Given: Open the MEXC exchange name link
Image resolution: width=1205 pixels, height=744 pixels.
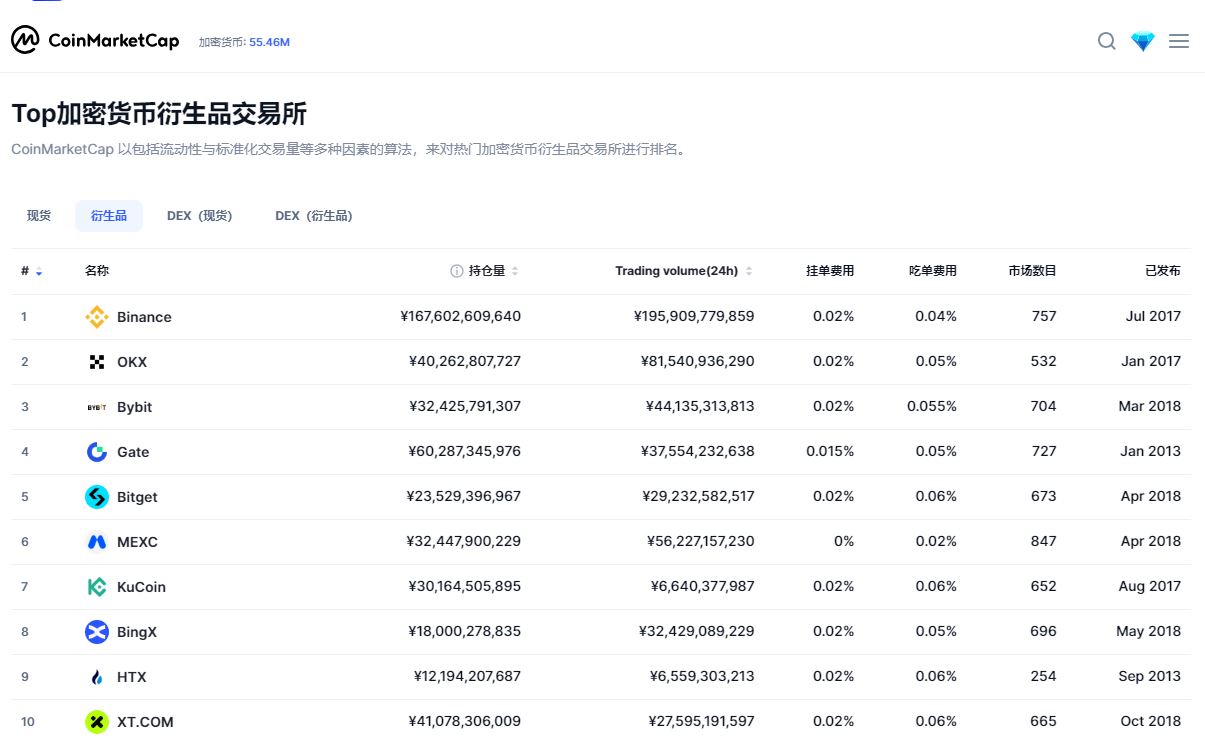Looking at the screenshot, I should coord(137,542).
